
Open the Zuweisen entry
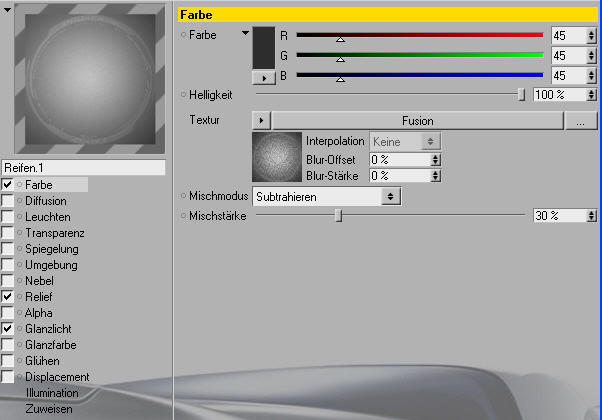point(49,409)
